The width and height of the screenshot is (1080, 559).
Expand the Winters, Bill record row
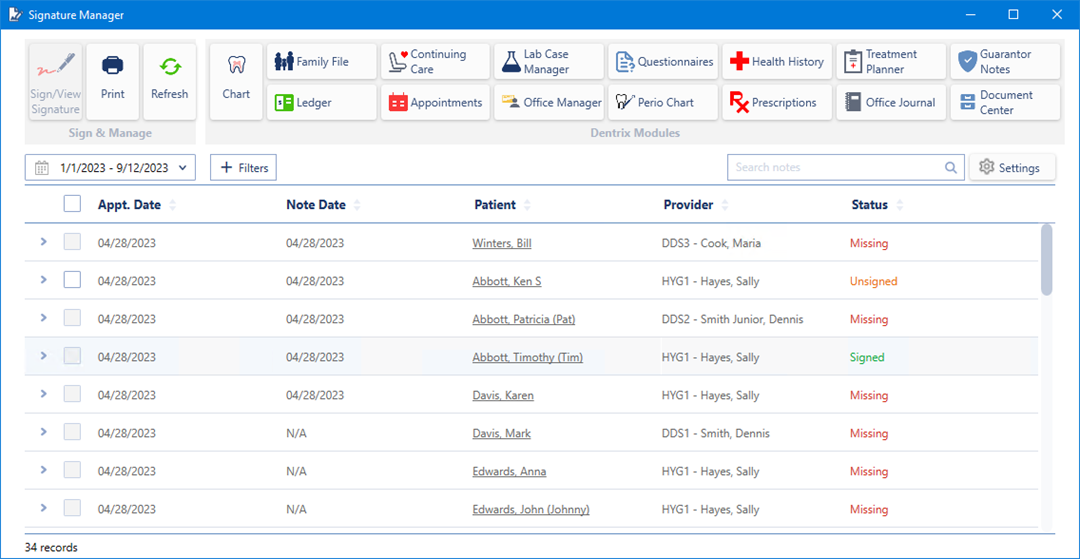[x=43, y=242]
